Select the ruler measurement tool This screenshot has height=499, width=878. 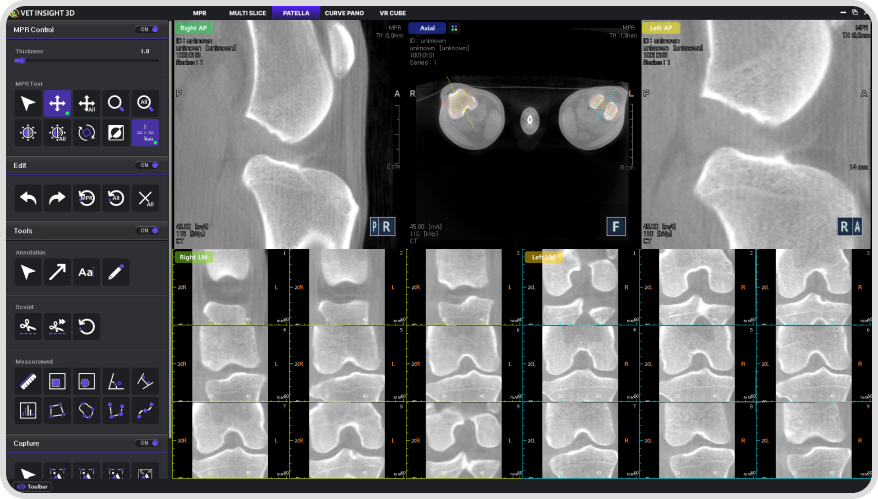click(29, 380)
